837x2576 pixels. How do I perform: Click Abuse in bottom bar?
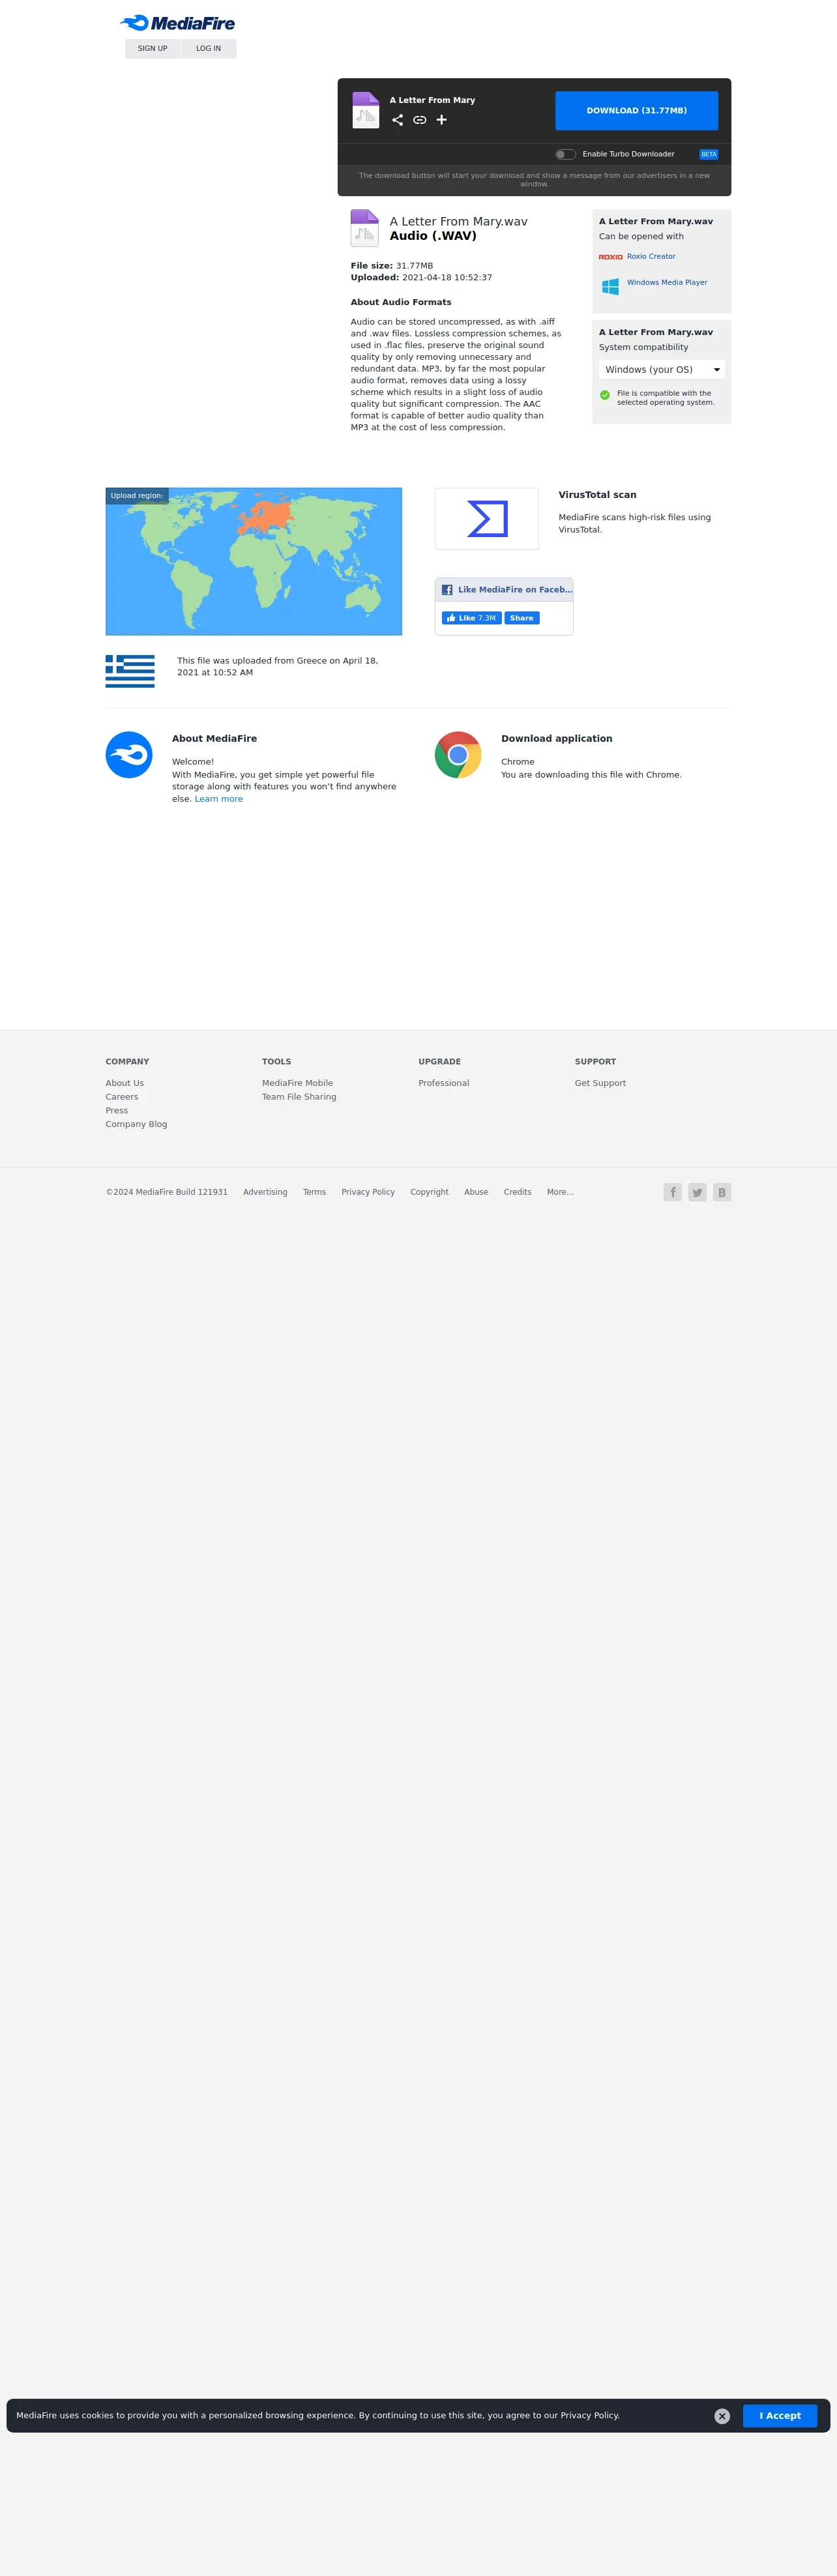pyautogui.click(x=476, y=1192)
